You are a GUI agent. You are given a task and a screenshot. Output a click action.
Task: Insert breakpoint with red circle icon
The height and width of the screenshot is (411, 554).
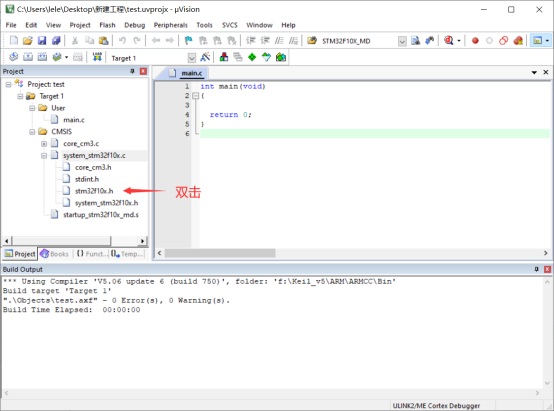475,41
